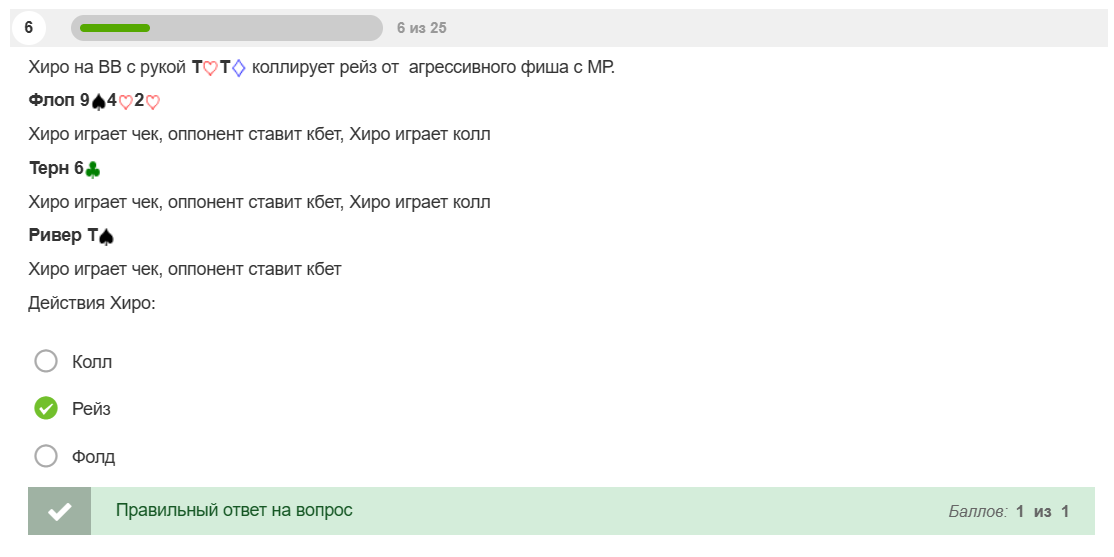
Task: Click 'Правильный ответ на вопрос' message
Action: 234,510
